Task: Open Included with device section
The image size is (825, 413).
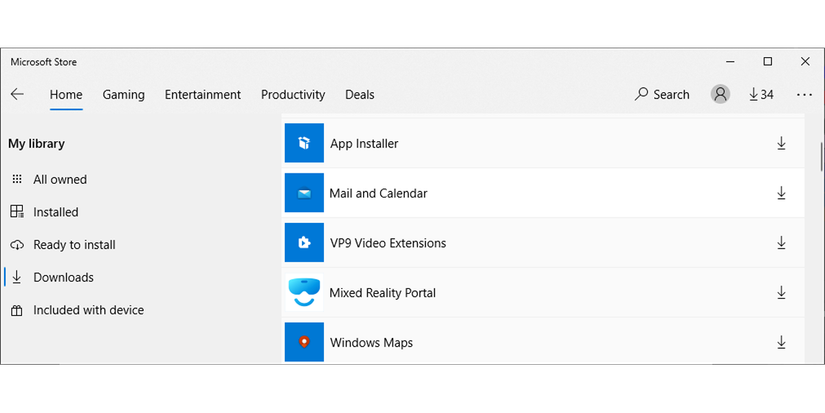Action: tap(88, 310)
